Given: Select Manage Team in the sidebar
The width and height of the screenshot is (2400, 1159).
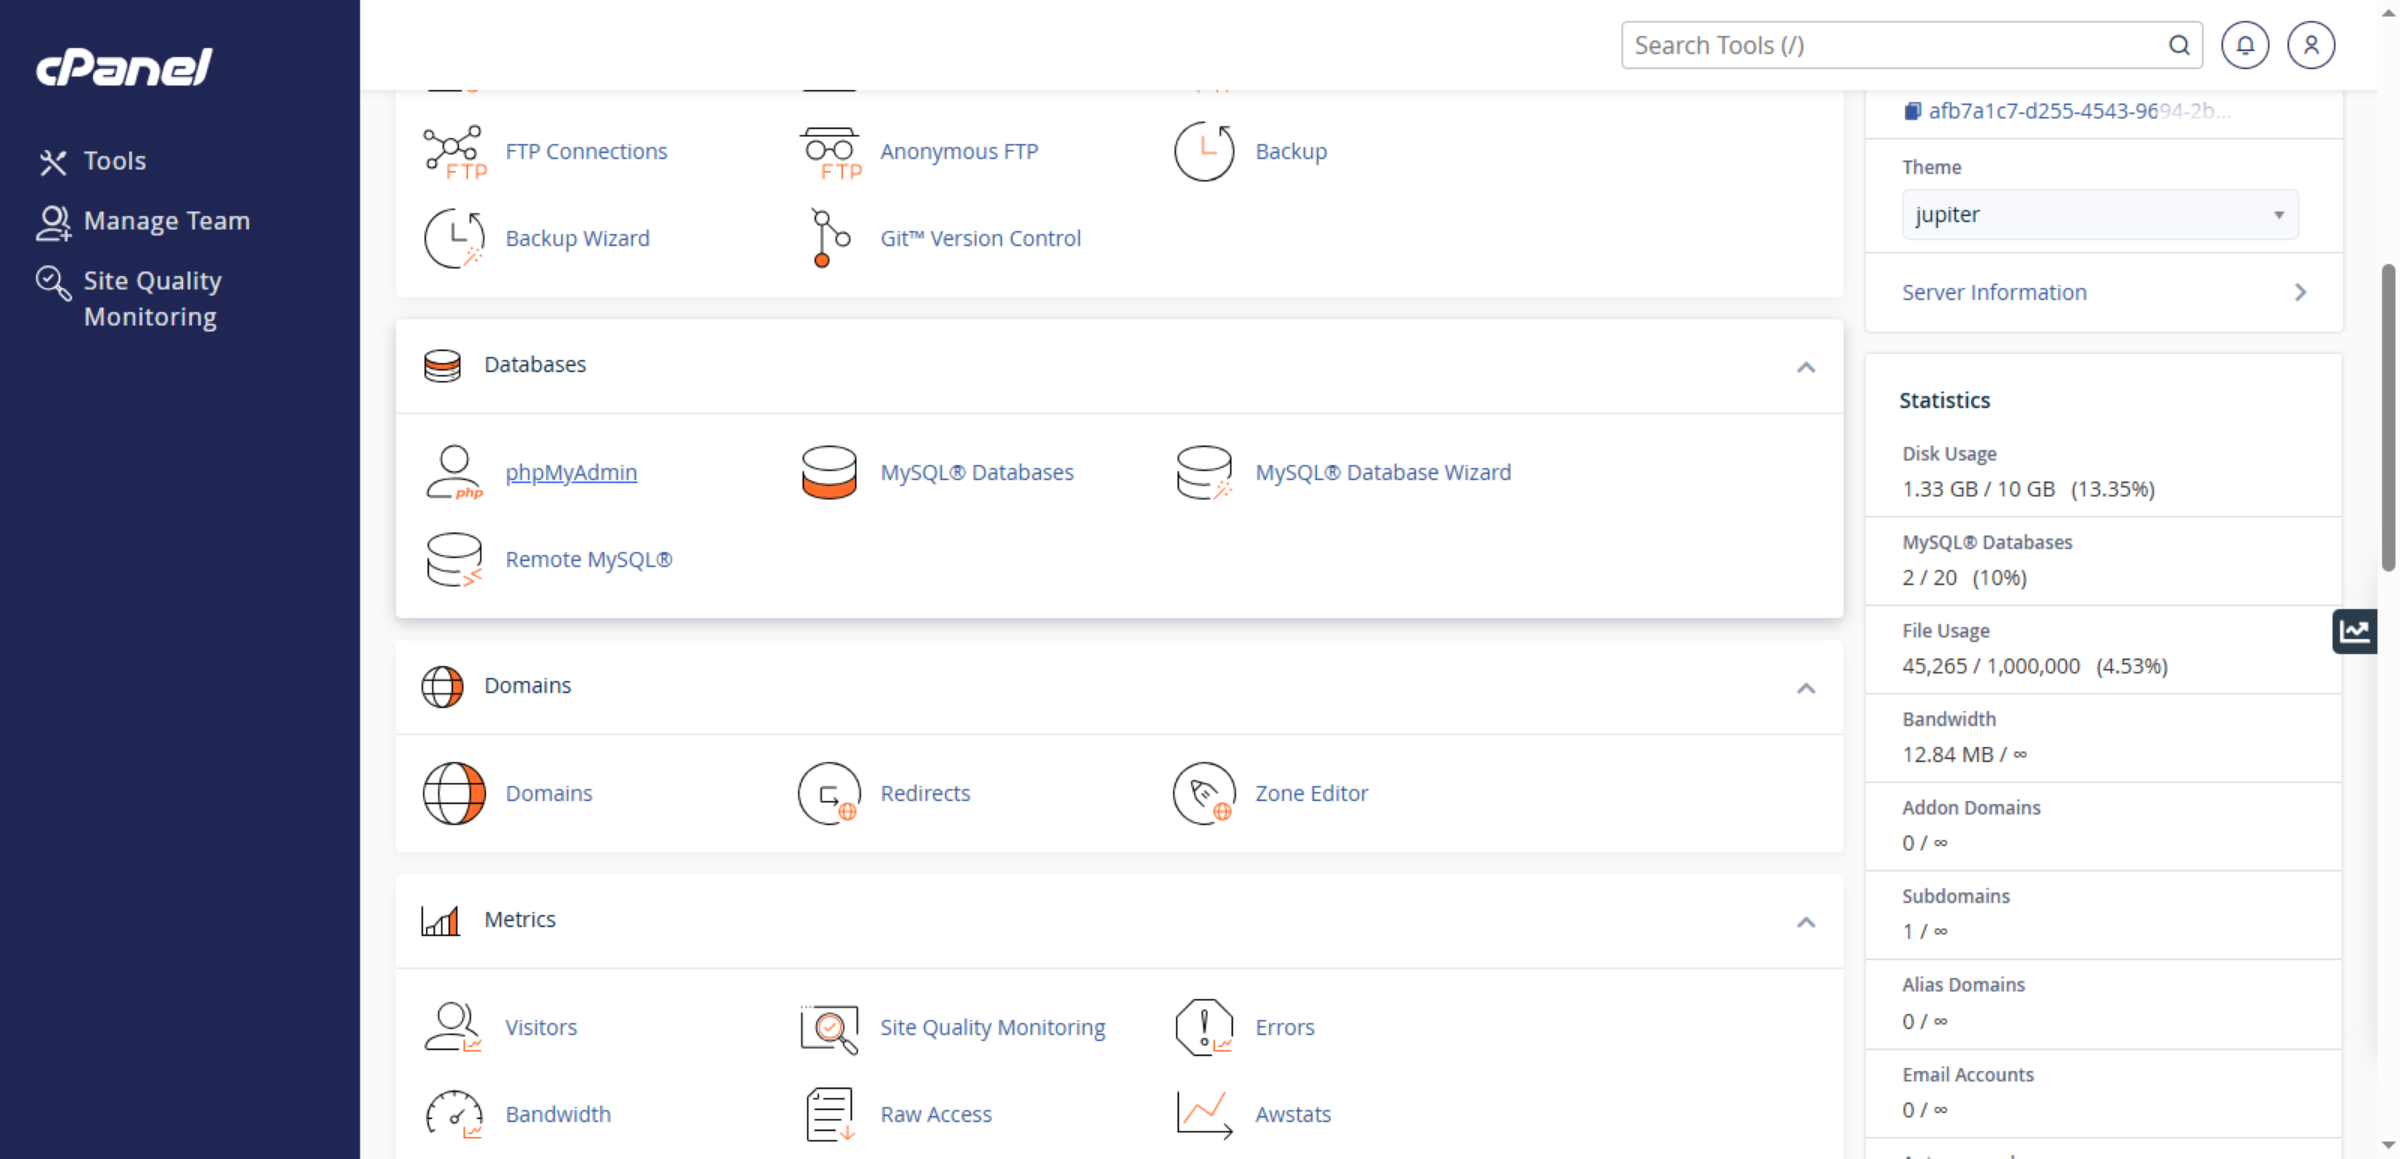Looking at the screenshot, I should pyautogui.click(x=167, y=220).
